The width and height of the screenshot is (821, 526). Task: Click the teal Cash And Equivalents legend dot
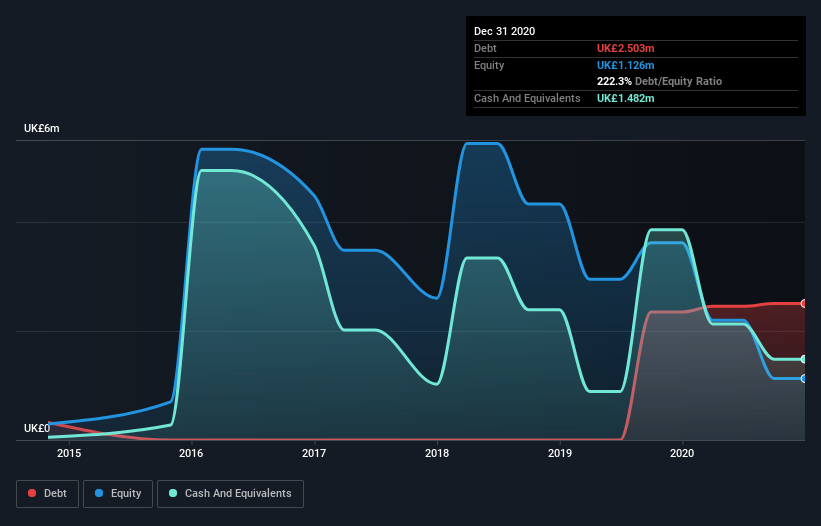point(173,493)
